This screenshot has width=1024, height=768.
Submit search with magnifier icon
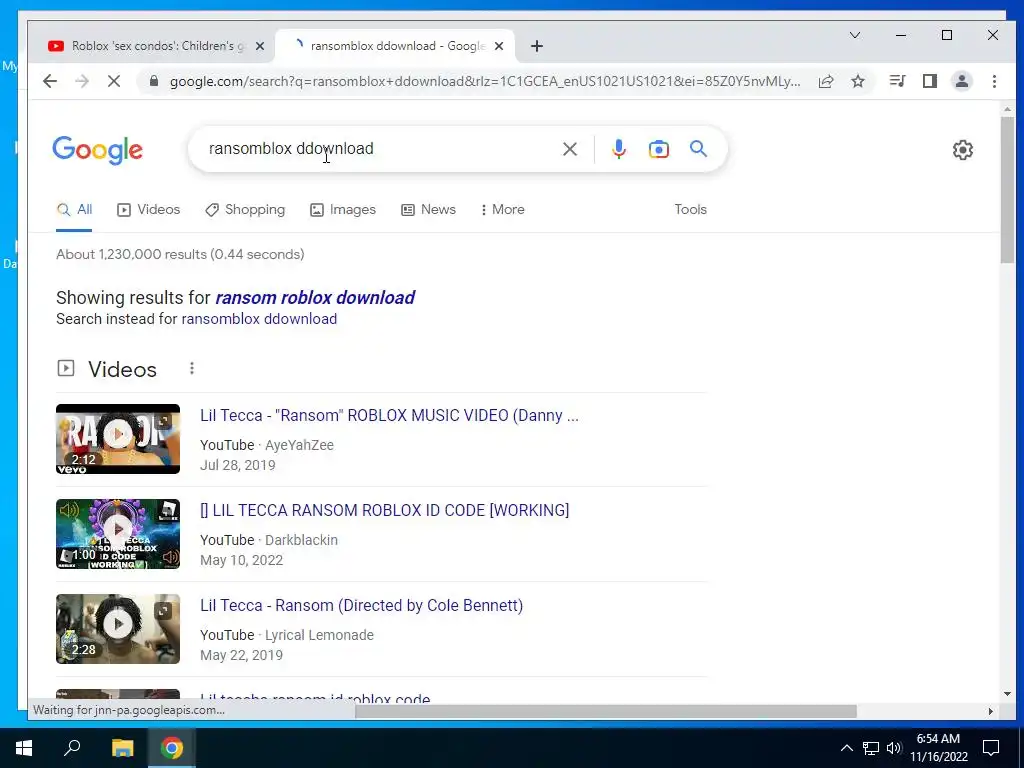pyautogui.click(x=698, y=149)
